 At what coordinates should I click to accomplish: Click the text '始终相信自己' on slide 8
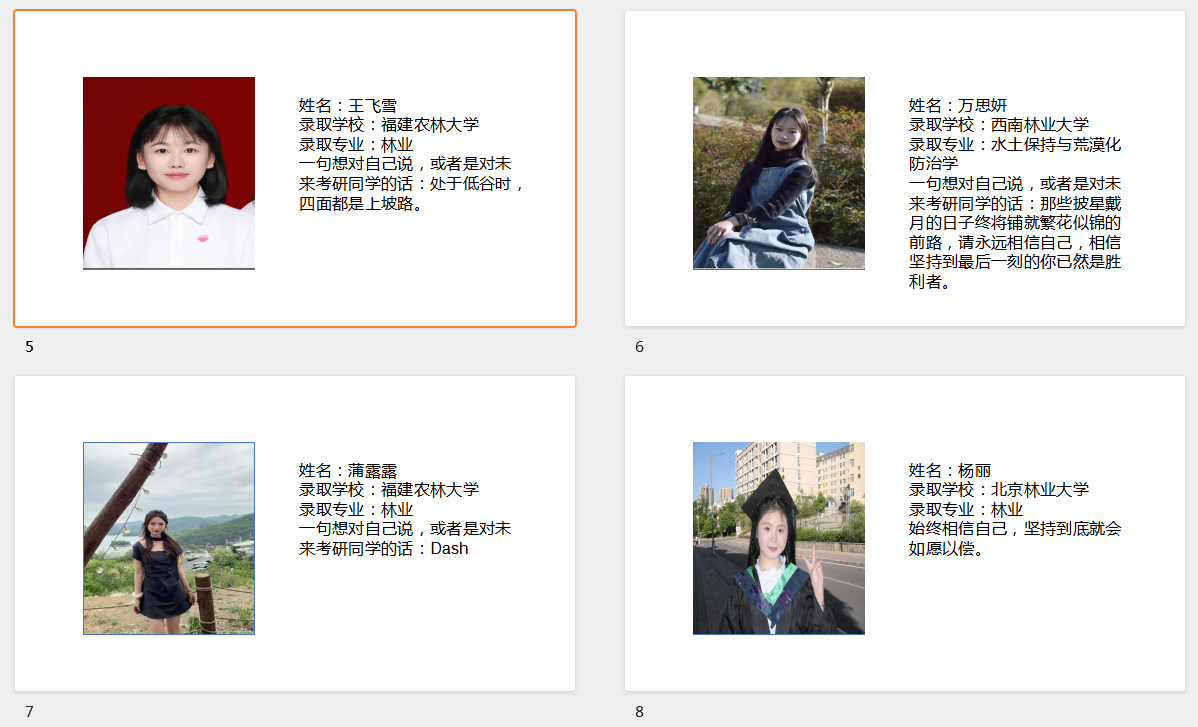[958, 528]
